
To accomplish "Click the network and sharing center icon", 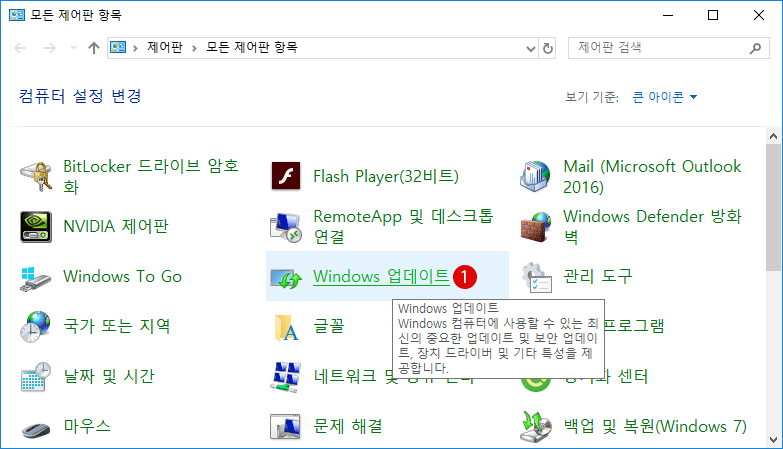I will [x=286, y=377].
